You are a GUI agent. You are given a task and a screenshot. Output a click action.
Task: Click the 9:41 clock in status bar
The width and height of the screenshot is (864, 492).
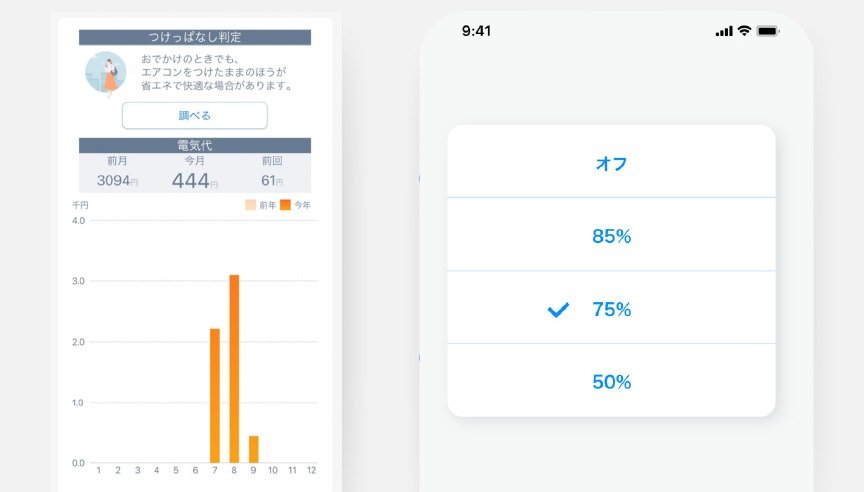click(x=476, y=31)
